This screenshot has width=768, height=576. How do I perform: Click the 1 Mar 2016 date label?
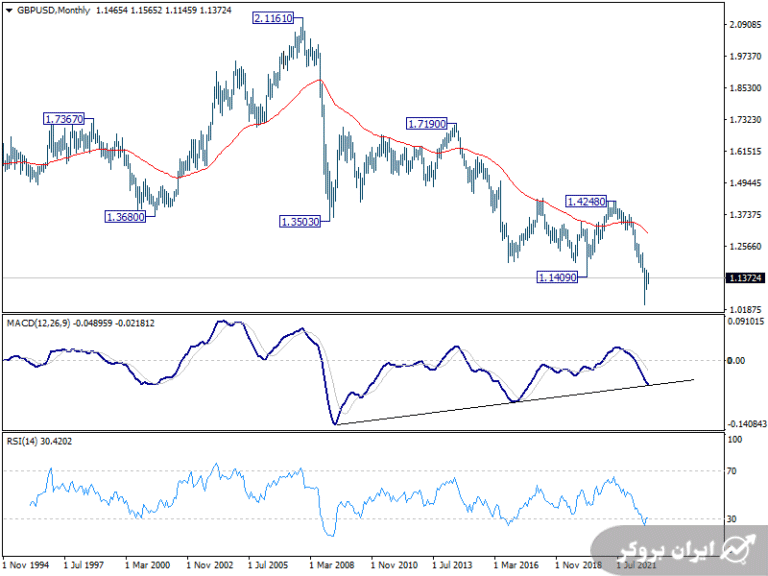click(516, 565)
